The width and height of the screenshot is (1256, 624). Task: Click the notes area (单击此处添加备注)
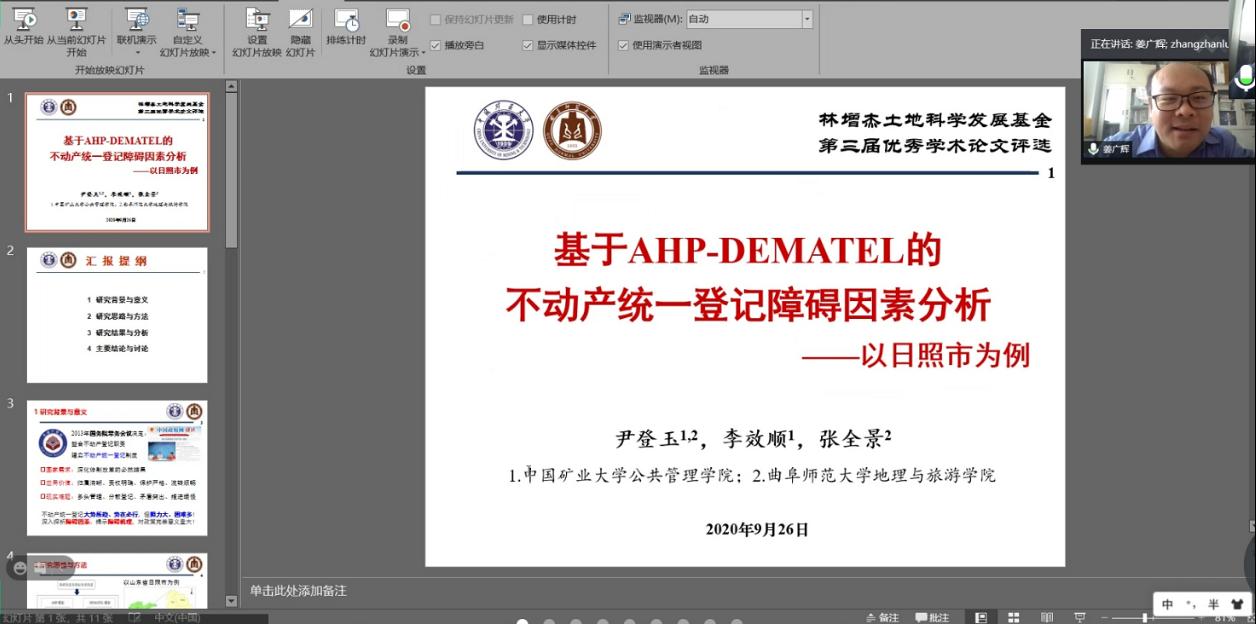(x=298, y=591)
